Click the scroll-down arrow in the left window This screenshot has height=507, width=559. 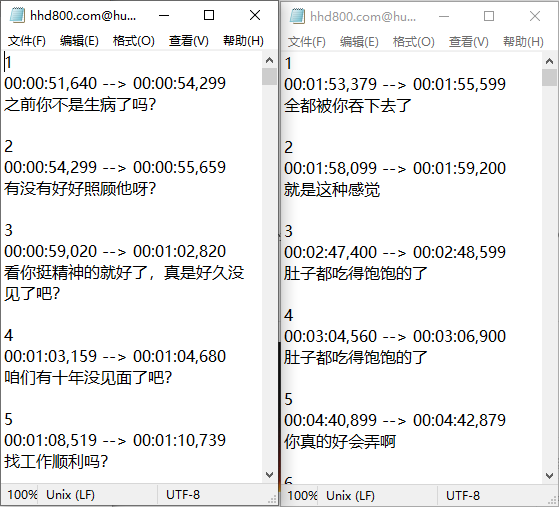(x=270, y=475)
